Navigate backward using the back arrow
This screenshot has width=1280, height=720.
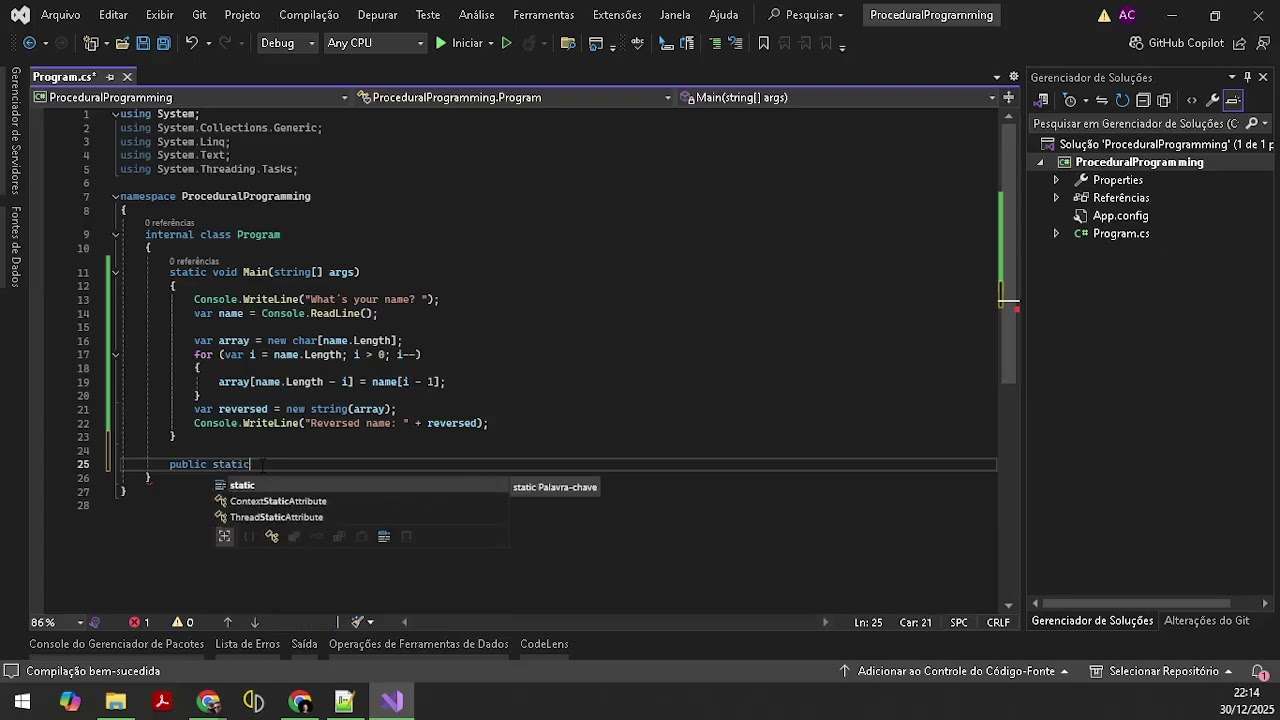coord(29,43)
